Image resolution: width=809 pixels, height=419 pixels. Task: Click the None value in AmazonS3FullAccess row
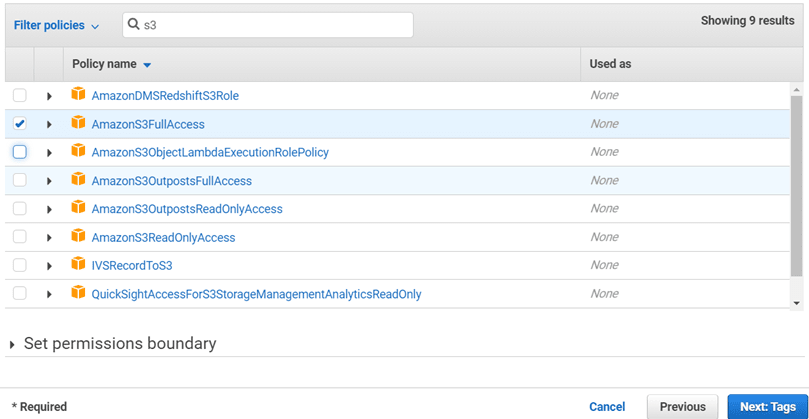604,124
